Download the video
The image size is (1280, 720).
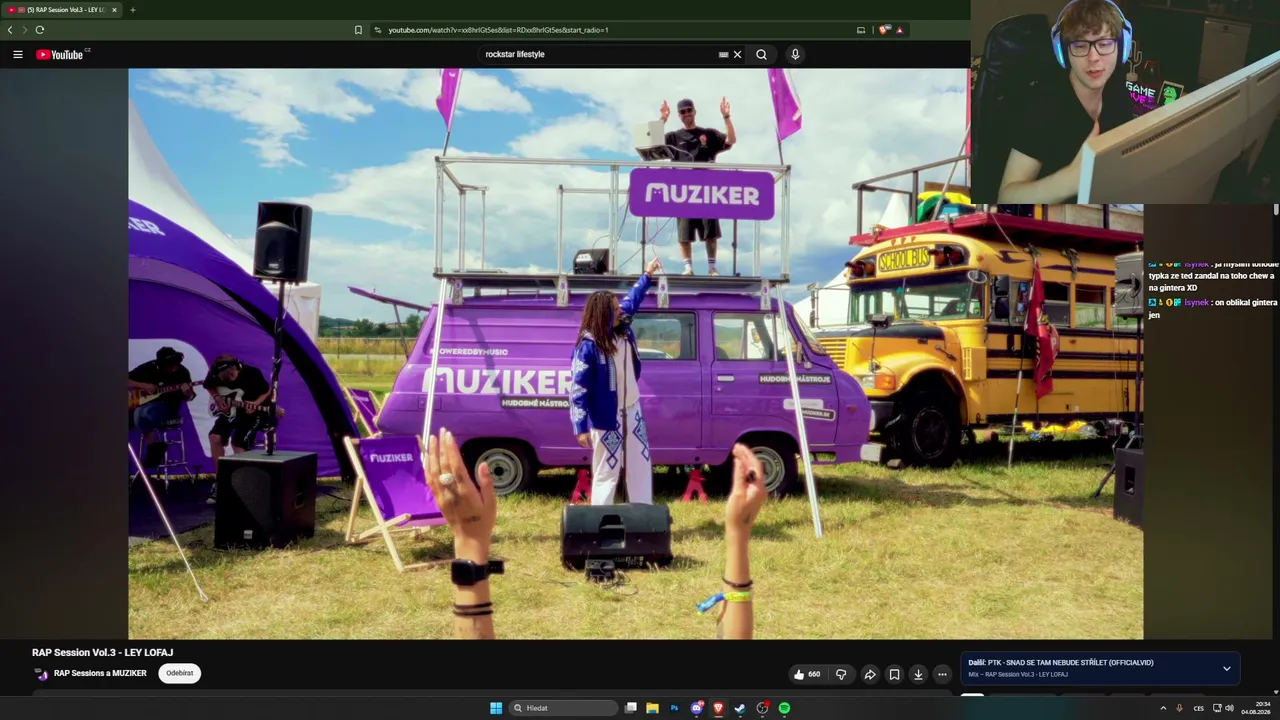click(x=918, y=674)
